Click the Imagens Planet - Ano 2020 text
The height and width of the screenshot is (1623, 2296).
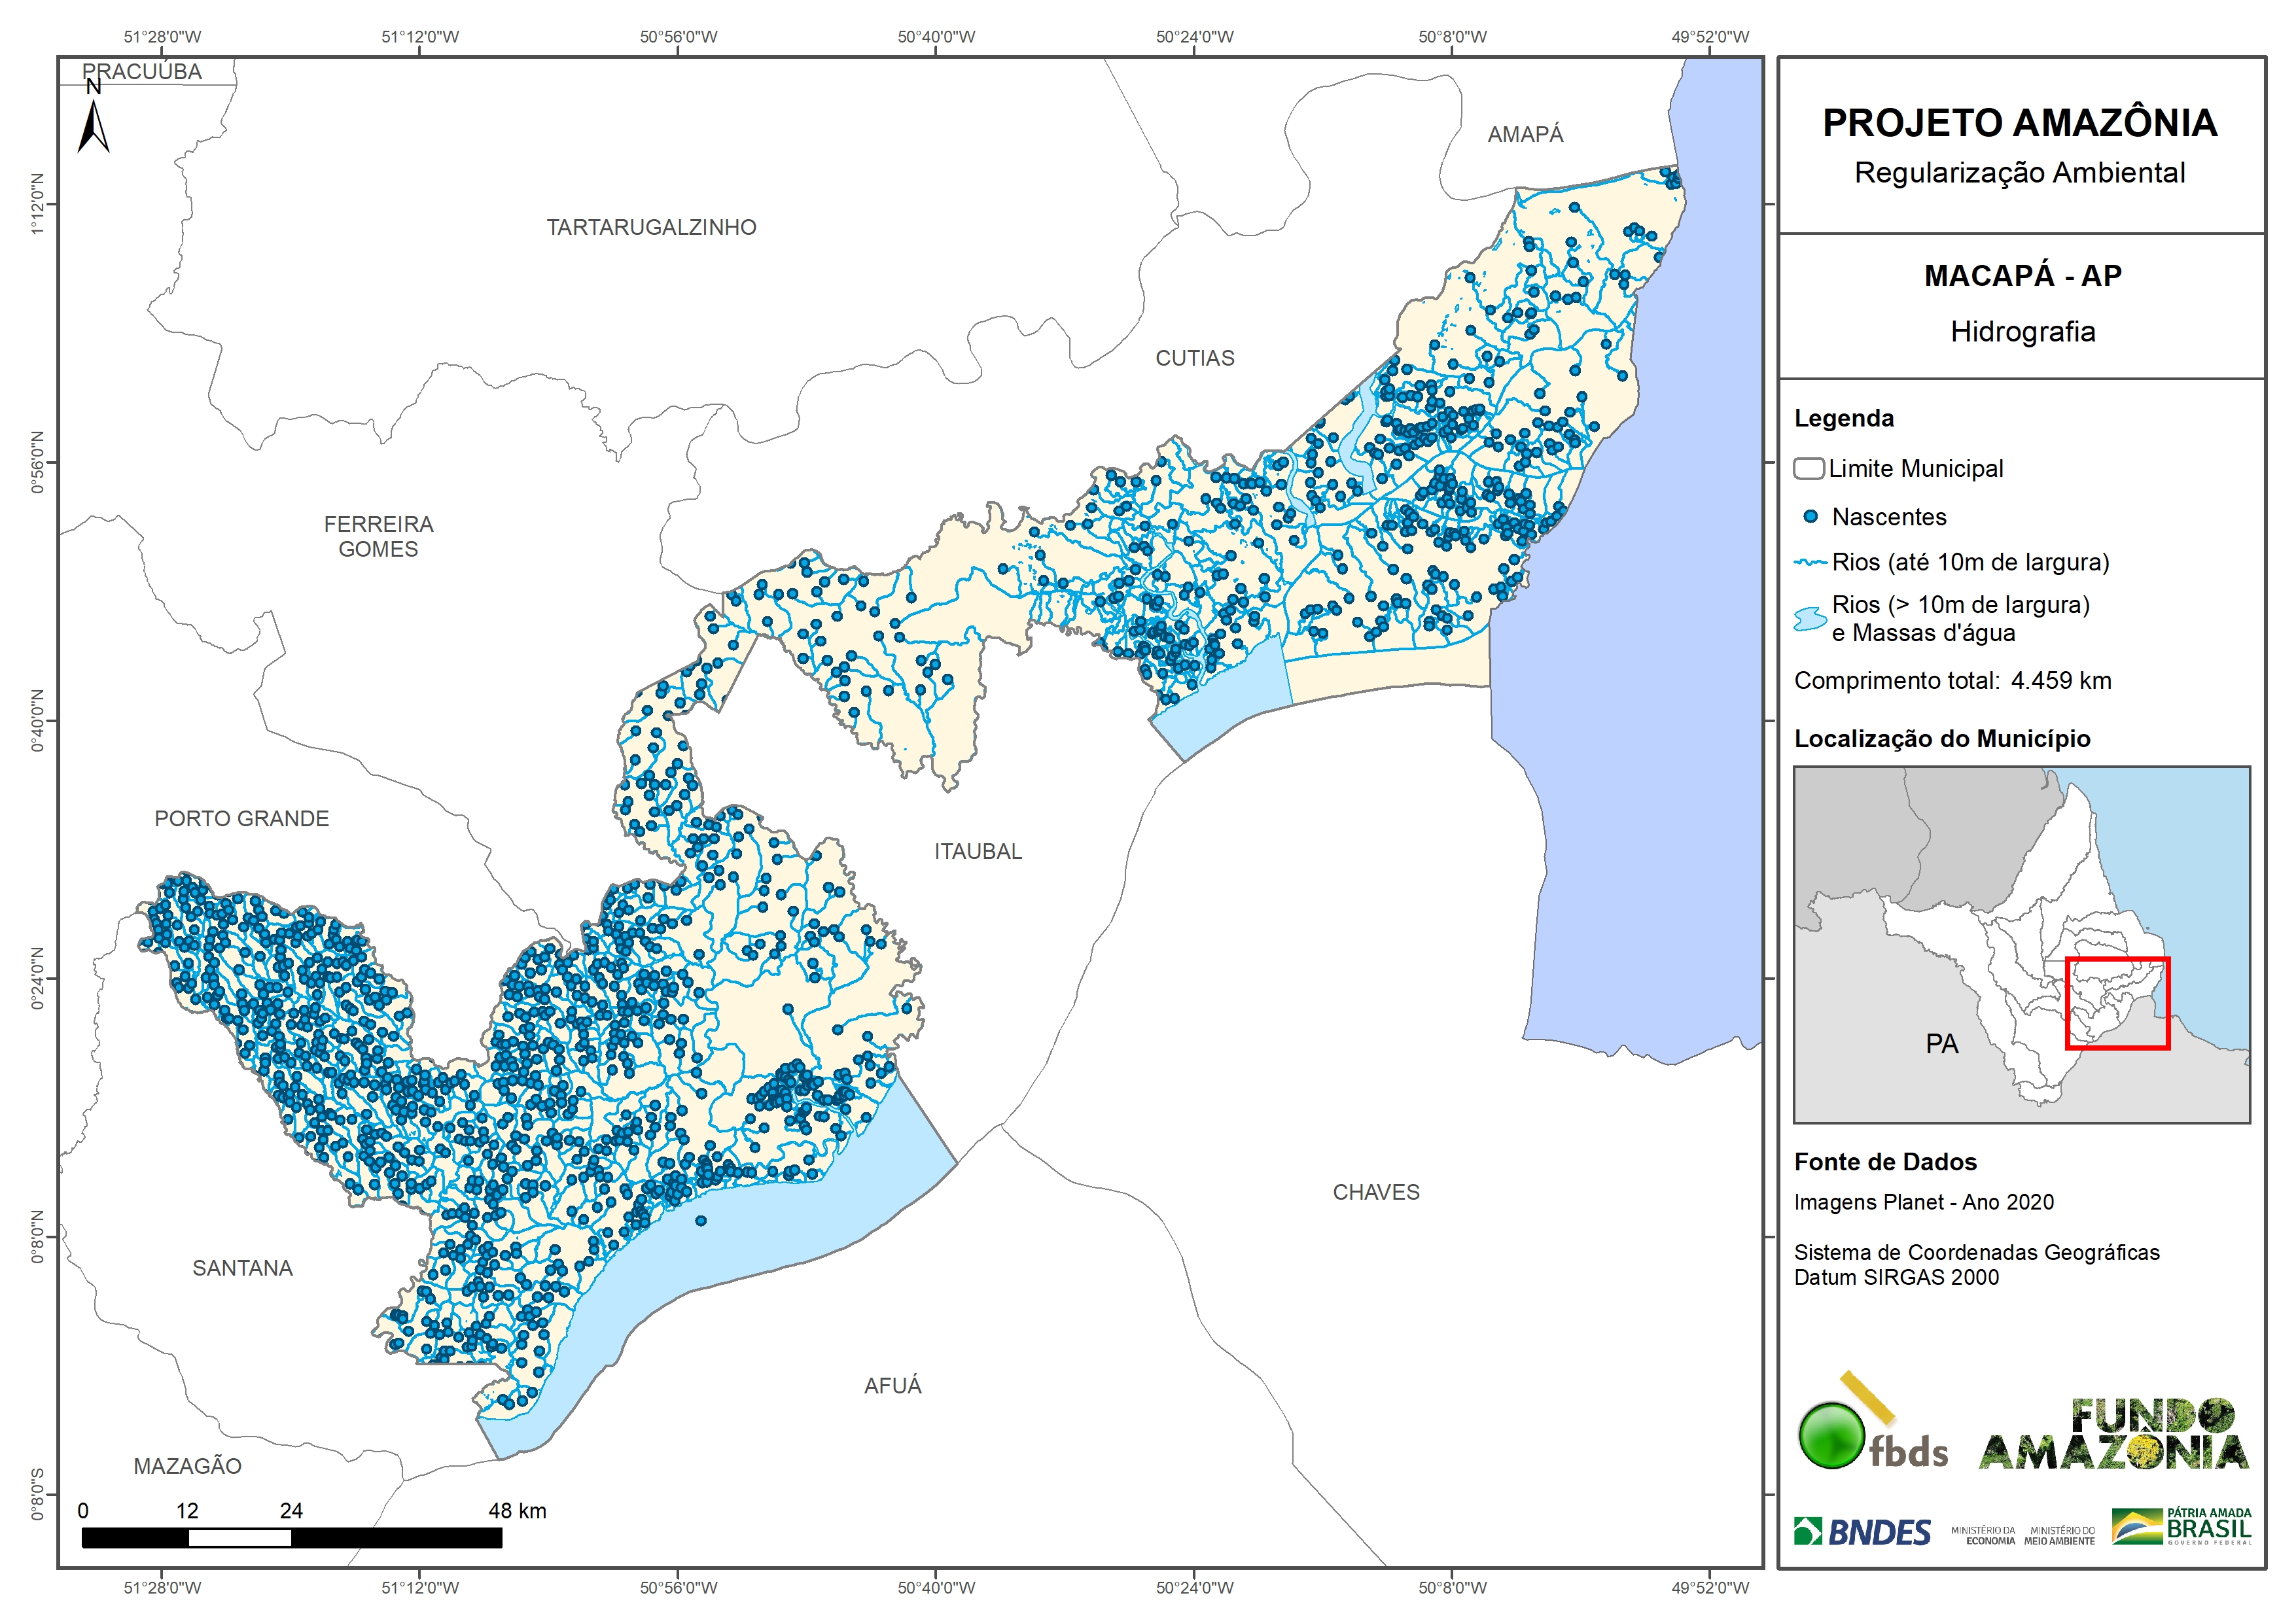tap(1923, 1202)
